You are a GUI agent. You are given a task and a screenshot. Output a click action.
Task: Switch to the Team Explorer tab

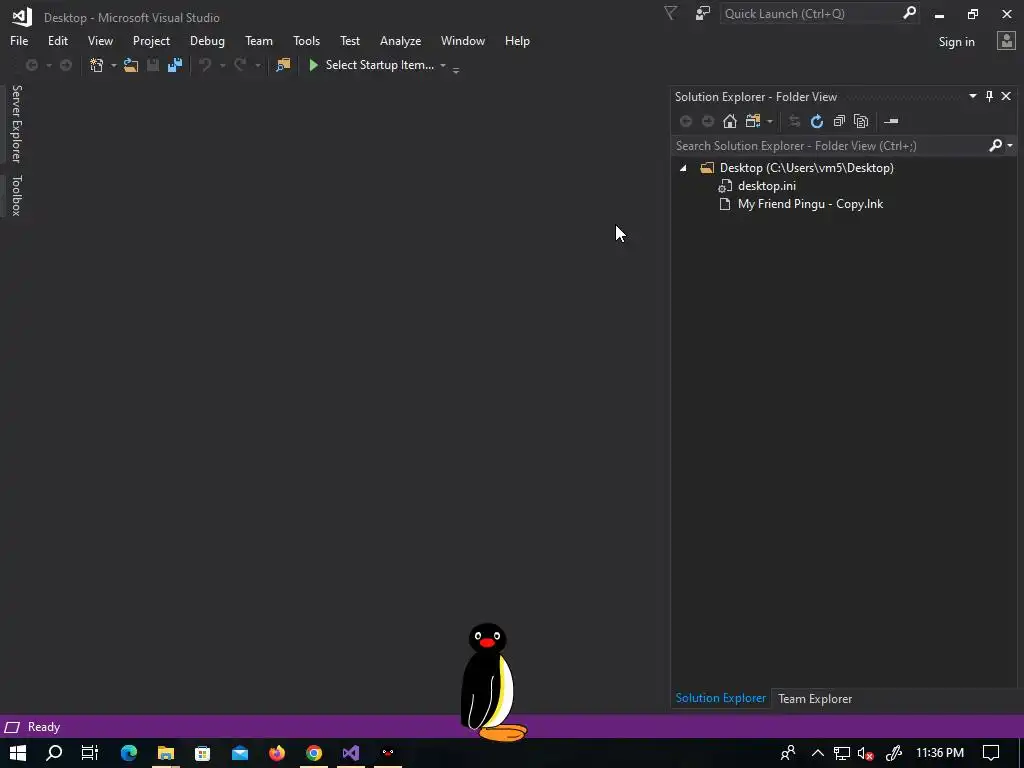[x=814, y=699]
